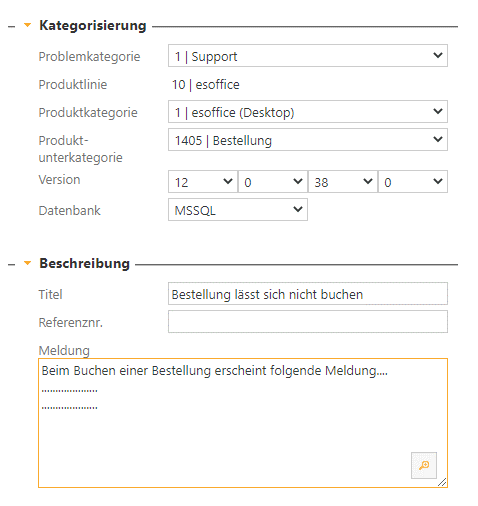Image resolution: width=478 pixels, height=506 pixels.
Task: Open the magnifier icon in Meldung box
Action: (x=423, y=465)
